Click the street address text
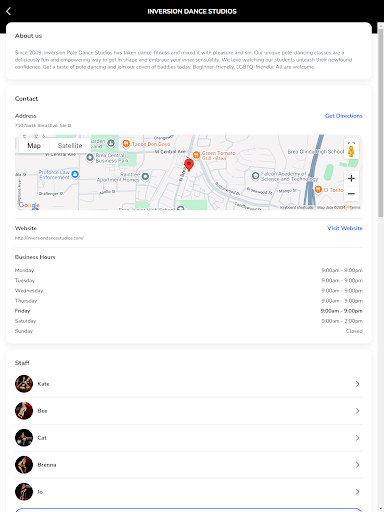 coord(43,125)
